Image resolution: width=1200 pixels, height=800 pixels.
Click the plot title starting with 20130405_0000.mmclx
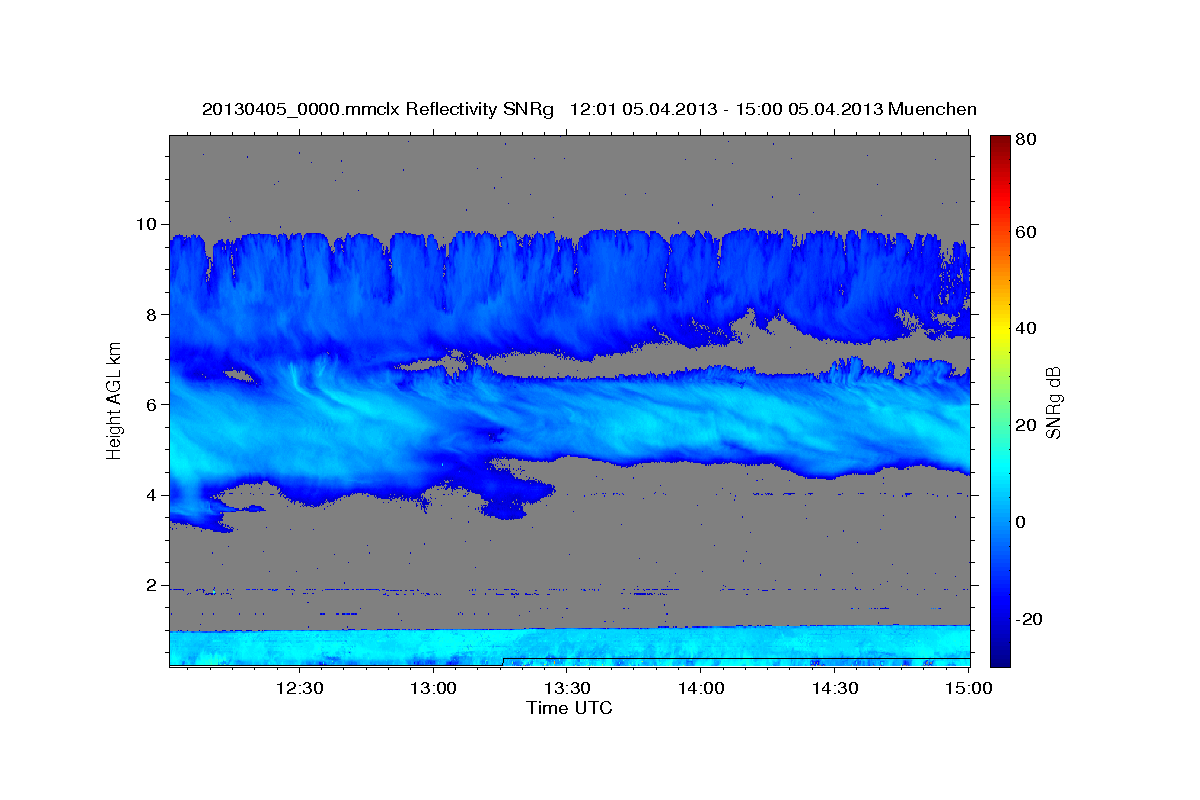pyautogui.click(x=589, y=109)
